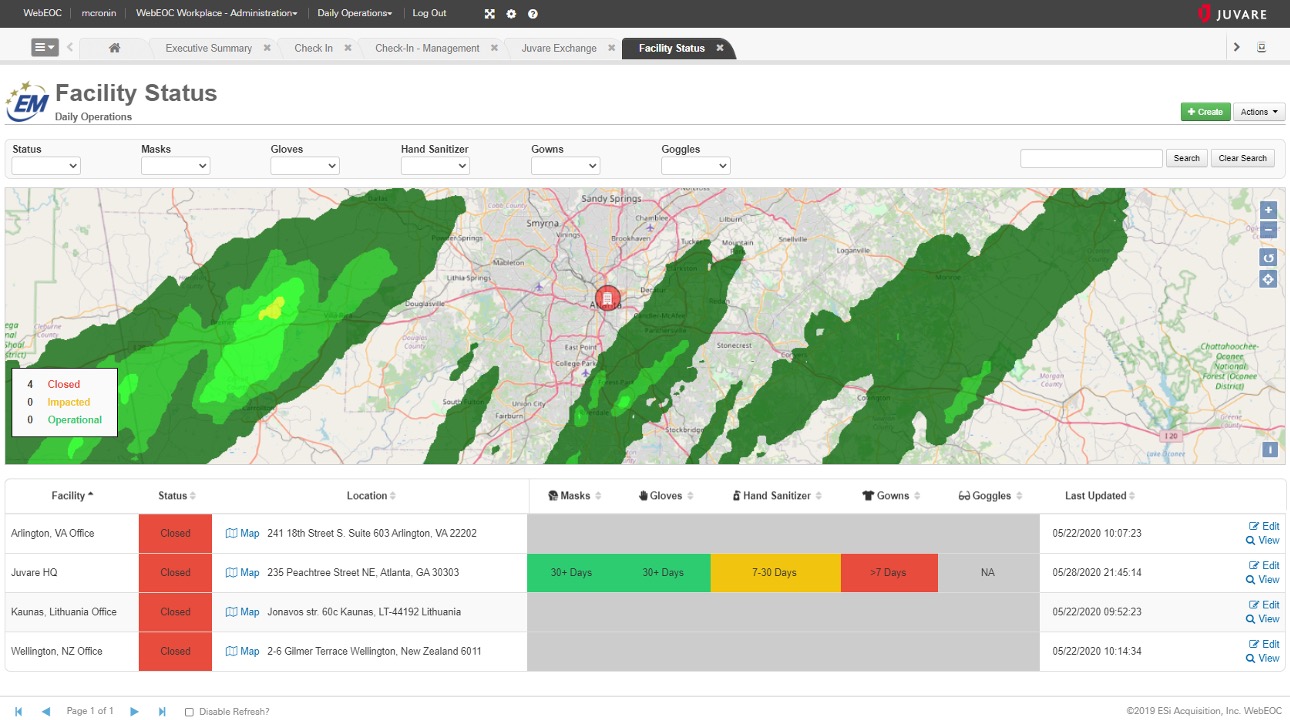Switch to the Check-In - Management tab
Viewport: 1290px width, 720px height.
coord(427,48)
